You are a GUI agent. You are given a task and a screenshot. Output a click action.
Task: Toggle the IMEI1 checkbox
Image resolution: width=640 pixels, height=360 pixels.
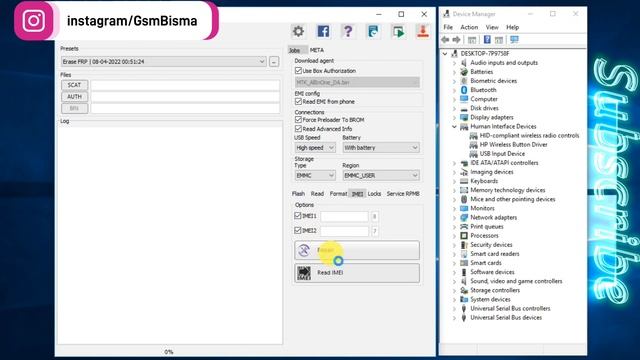coord(298,216)
